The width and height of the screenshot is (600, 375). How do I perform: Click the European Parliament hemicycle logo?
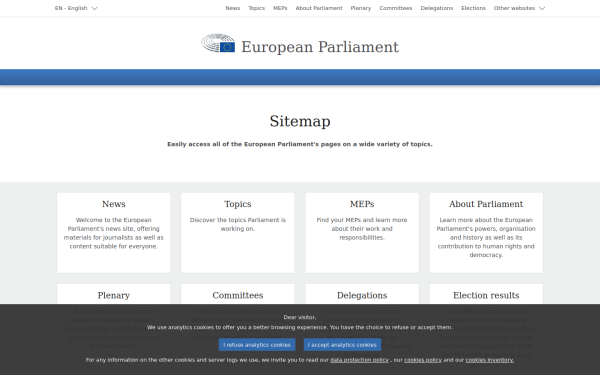218,43
